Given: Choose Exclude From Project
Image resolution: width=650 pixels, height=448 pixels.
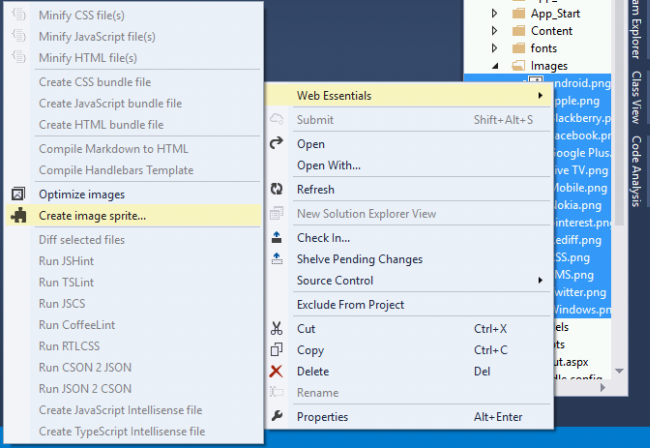Looking at the screenshot, I should click(x=349, y=304).
